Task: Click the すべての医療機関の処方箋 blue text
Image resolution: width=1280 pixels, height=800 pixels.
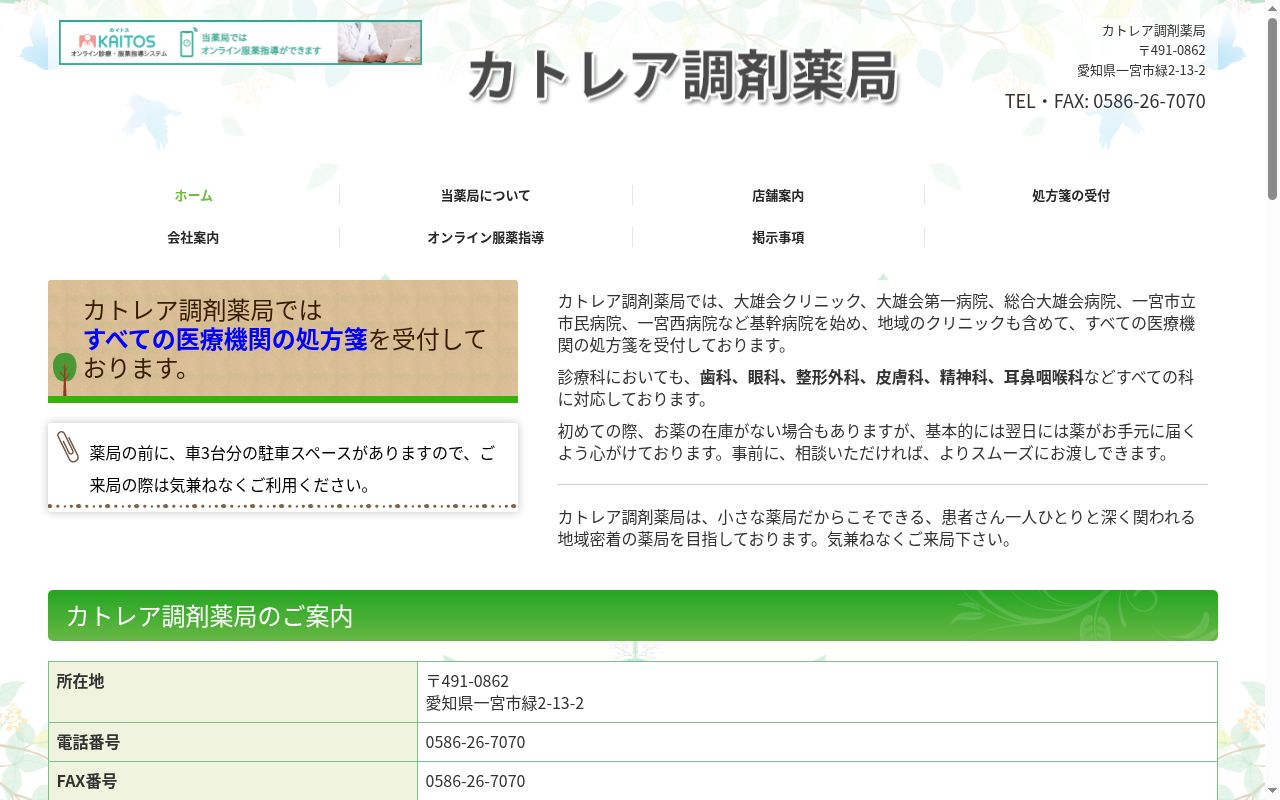Action: [x=226, y=339]
